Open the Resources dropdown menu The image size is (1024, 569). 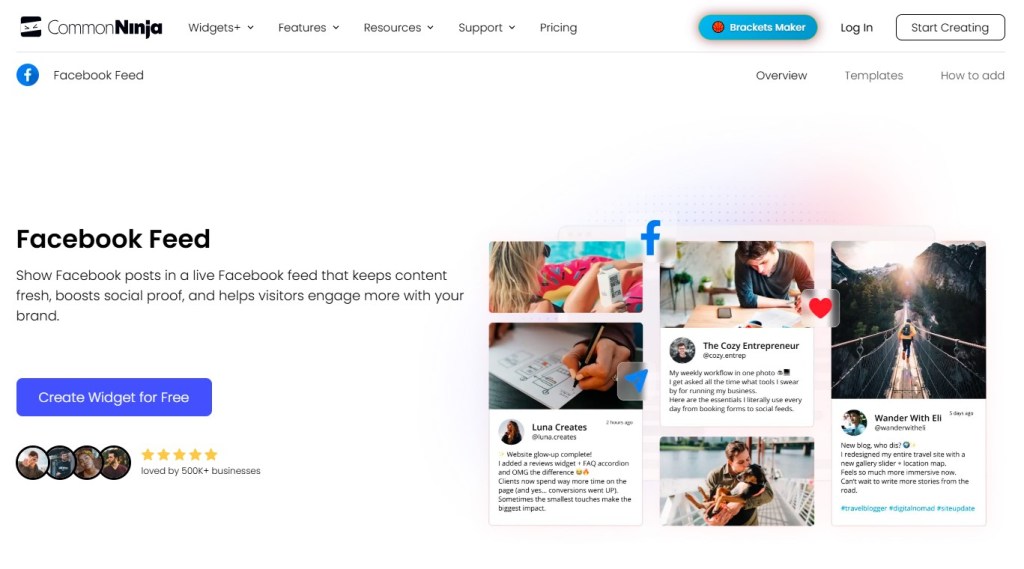[x=398, y=27]
